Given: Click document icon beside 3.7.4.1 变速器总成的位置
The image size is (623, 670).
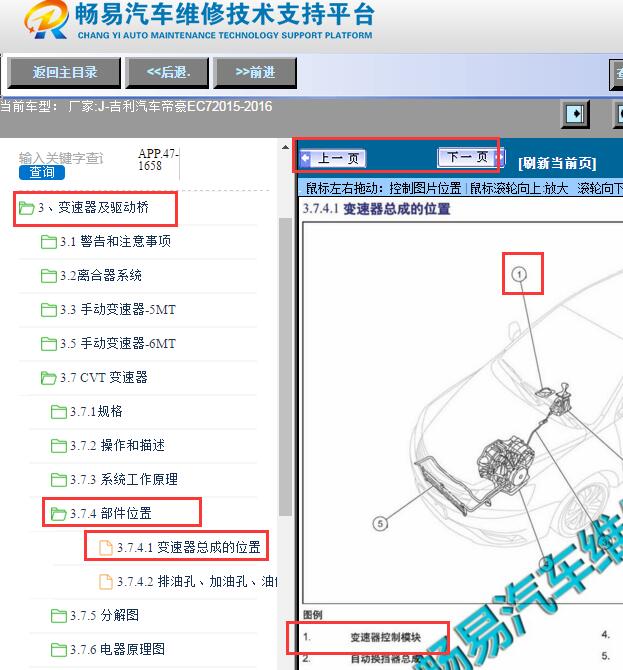Looking at the screenshot, I should point(106,548).
